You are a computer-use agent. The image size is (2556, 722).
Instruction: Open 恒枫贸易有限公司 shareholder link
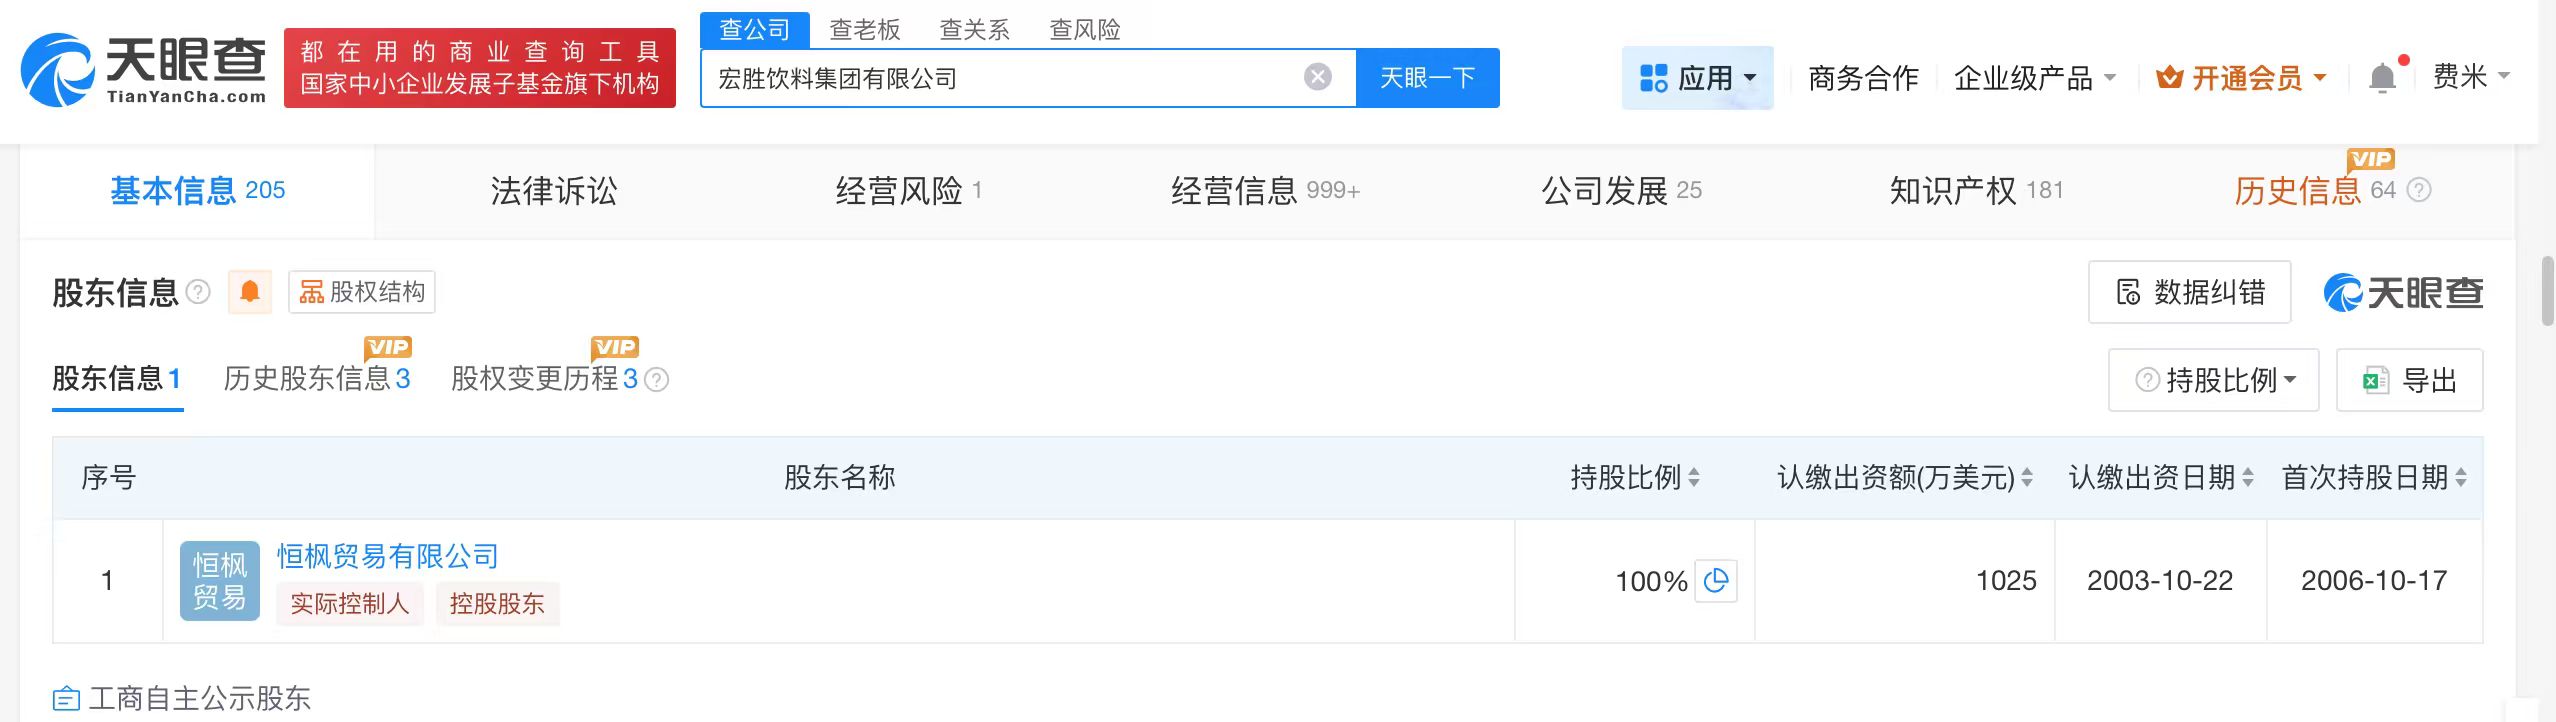tap(387, 557)
